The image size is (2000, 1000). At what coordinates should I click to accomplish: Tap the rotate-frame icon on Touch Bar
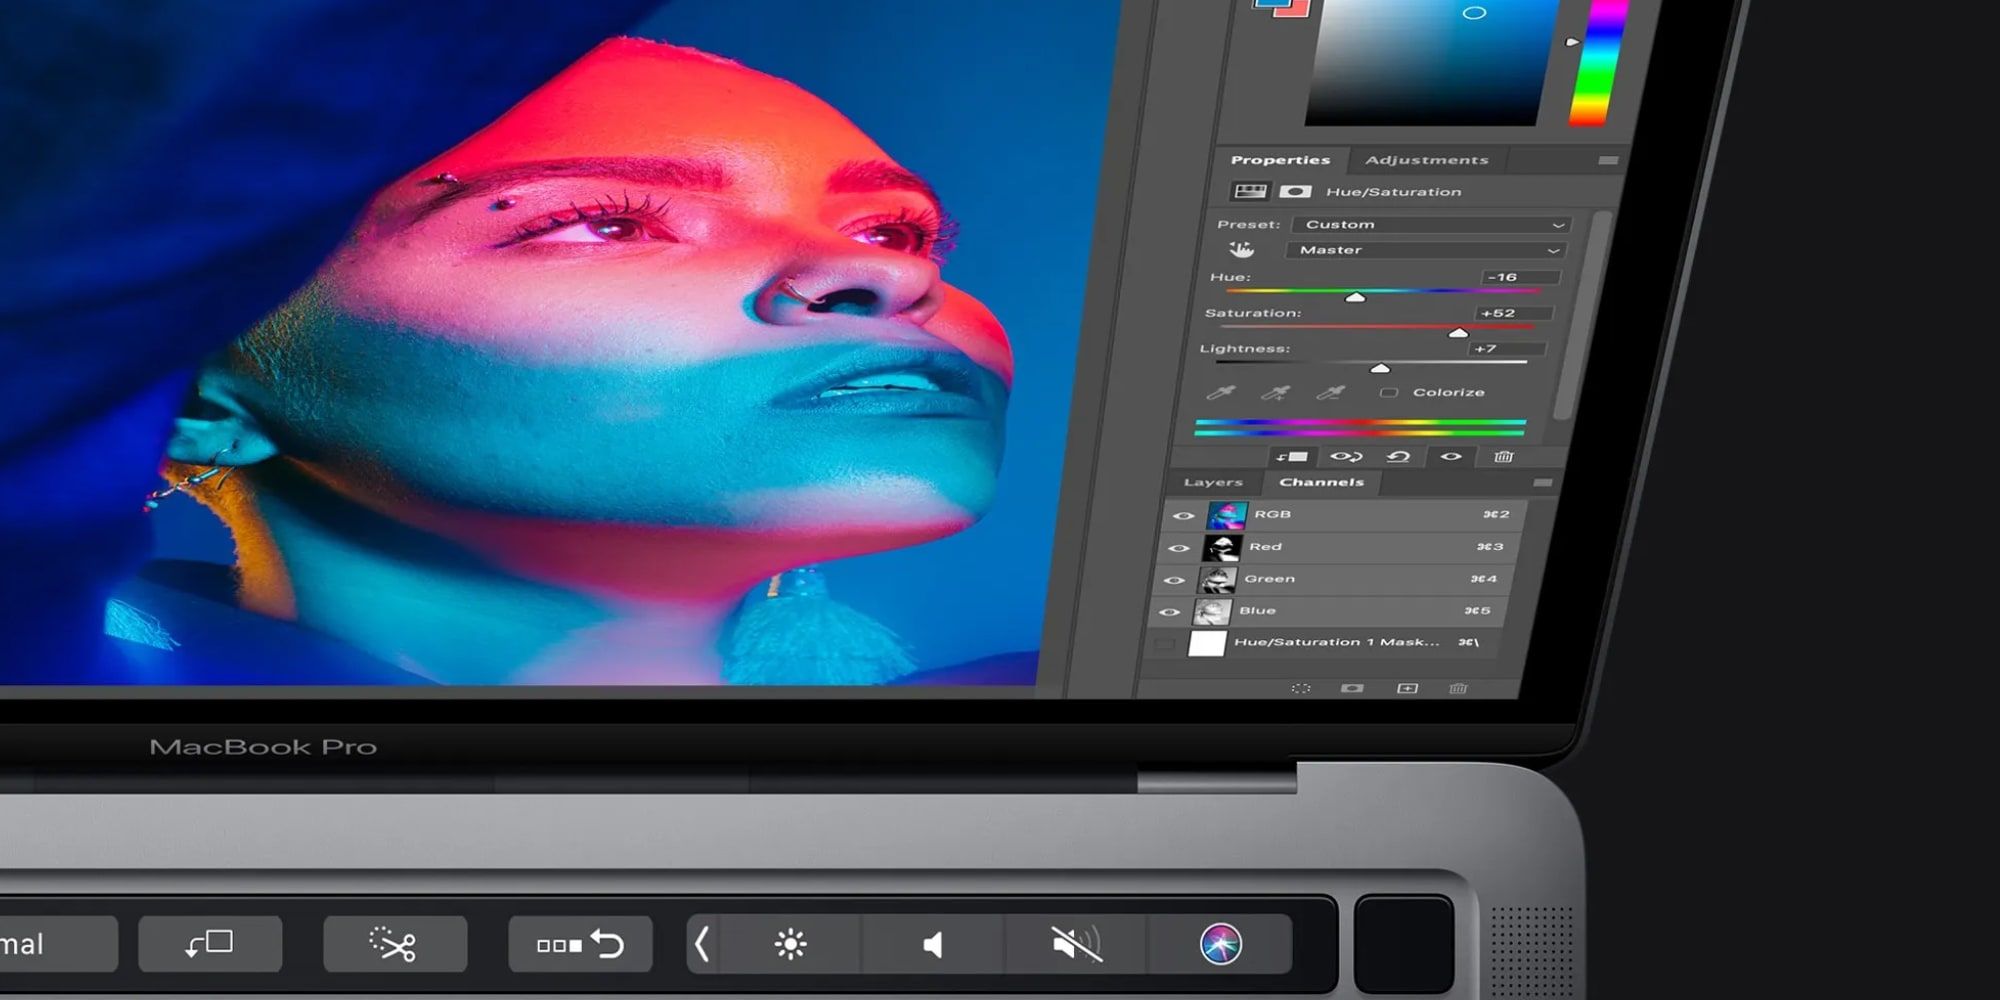(x=210, y=944)
